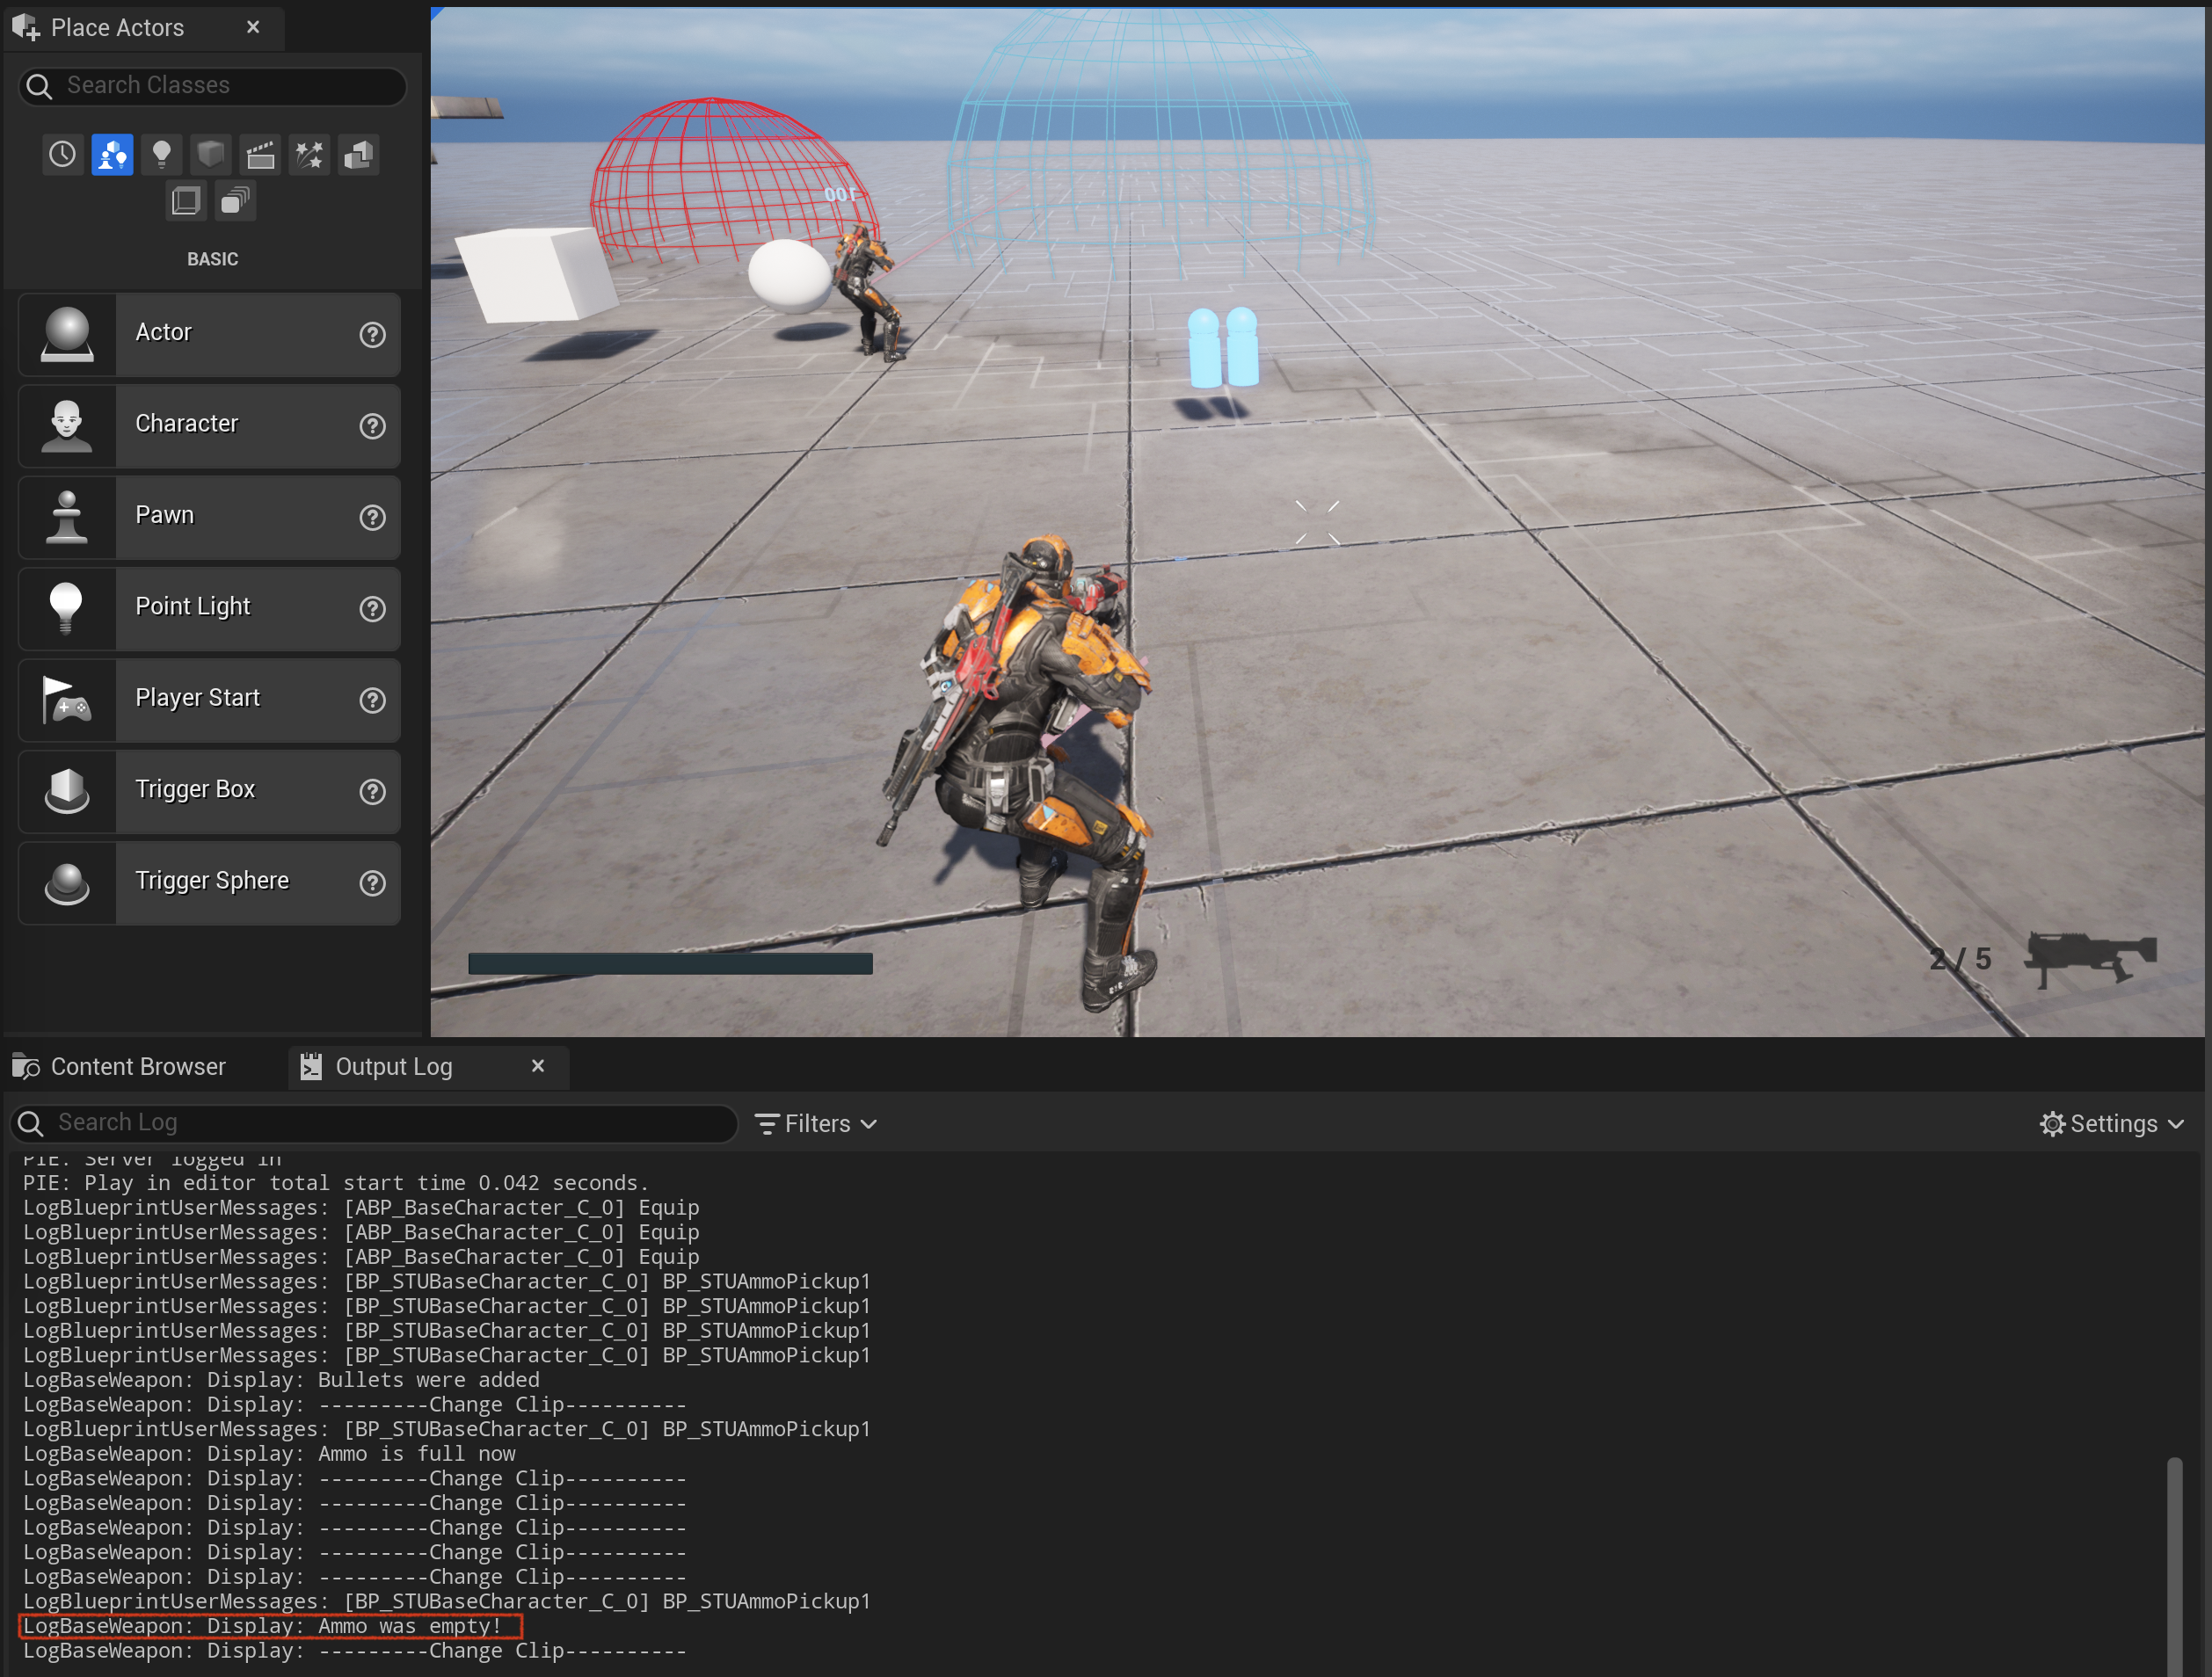This screenshot has width=2212, height=1677.
Task: Select the Point Light entry label
Action: (193, 607)
